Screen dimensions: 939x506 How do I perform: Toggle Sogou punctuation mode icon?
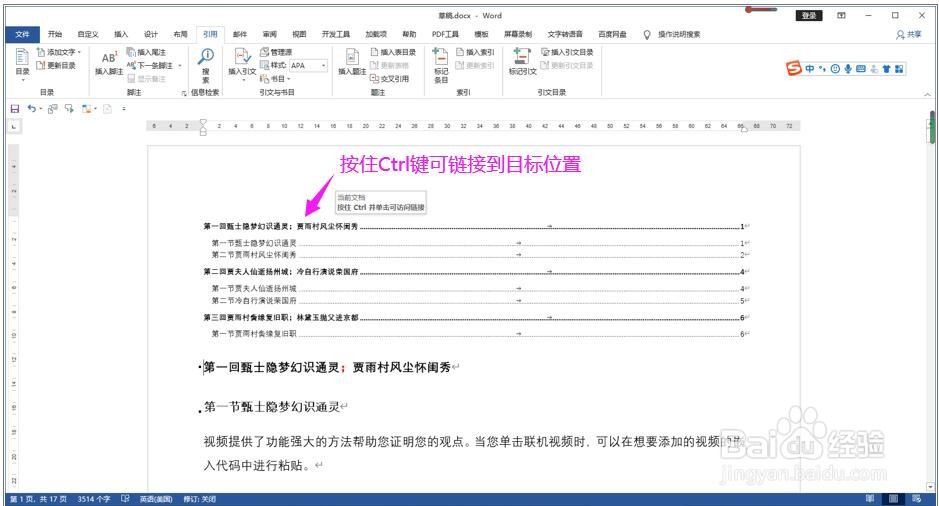point(822,69)
